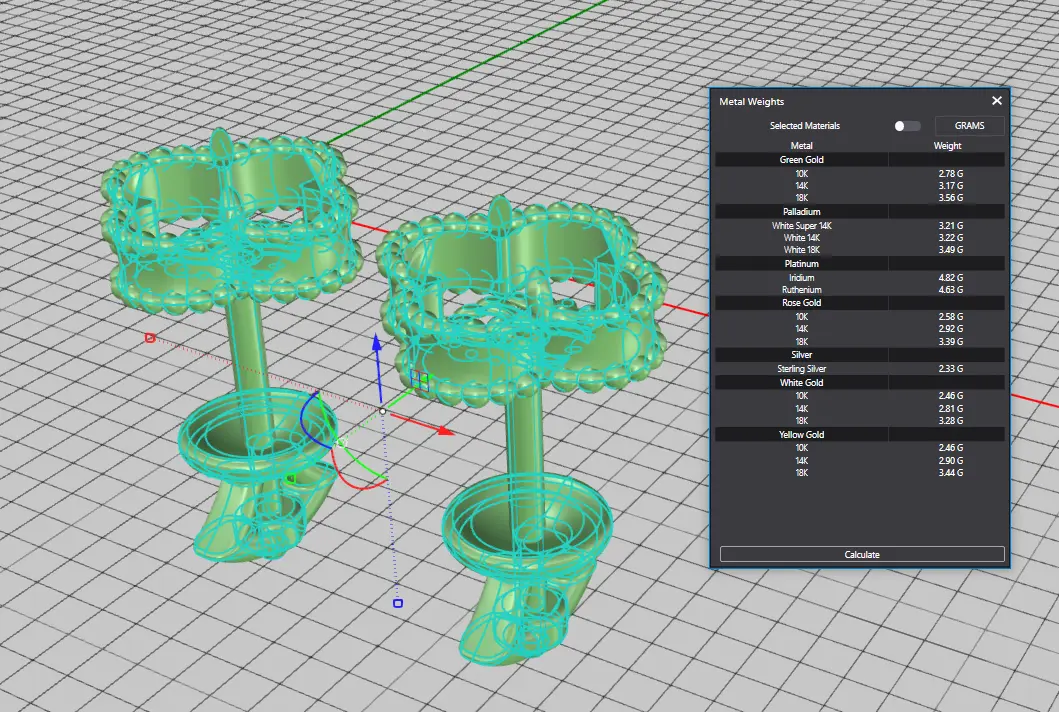This screenshot has width=1059, height=712.
Task: Click the 4.82 G Iridium weight
Action: click(x=950, y=278)
